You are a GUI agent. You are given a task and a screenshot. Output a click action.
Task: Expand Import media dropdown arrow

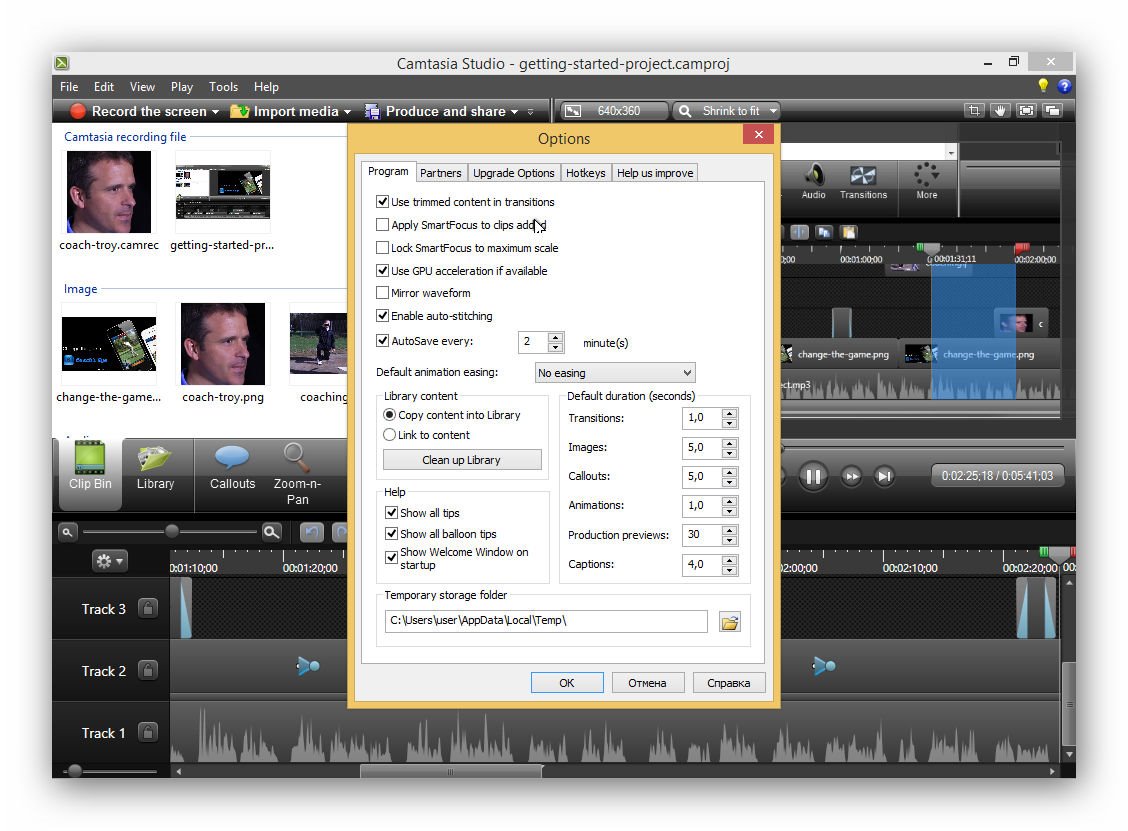click(347, 112)
